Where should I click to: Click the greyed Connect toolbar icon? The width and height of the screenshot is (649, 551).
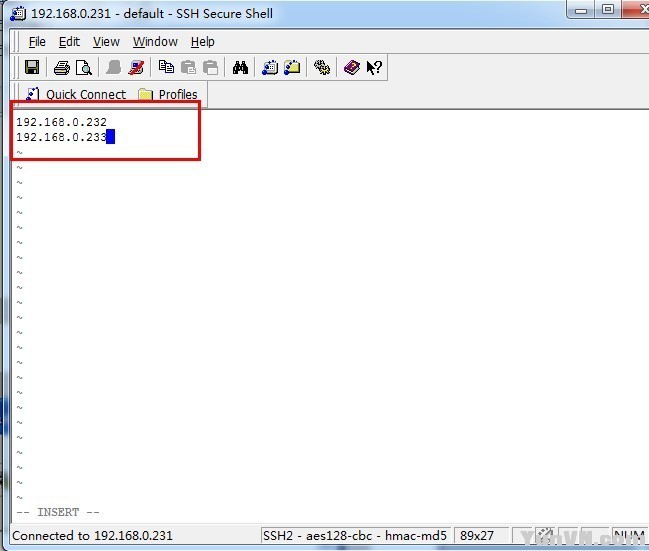click(x=113, y=67)
